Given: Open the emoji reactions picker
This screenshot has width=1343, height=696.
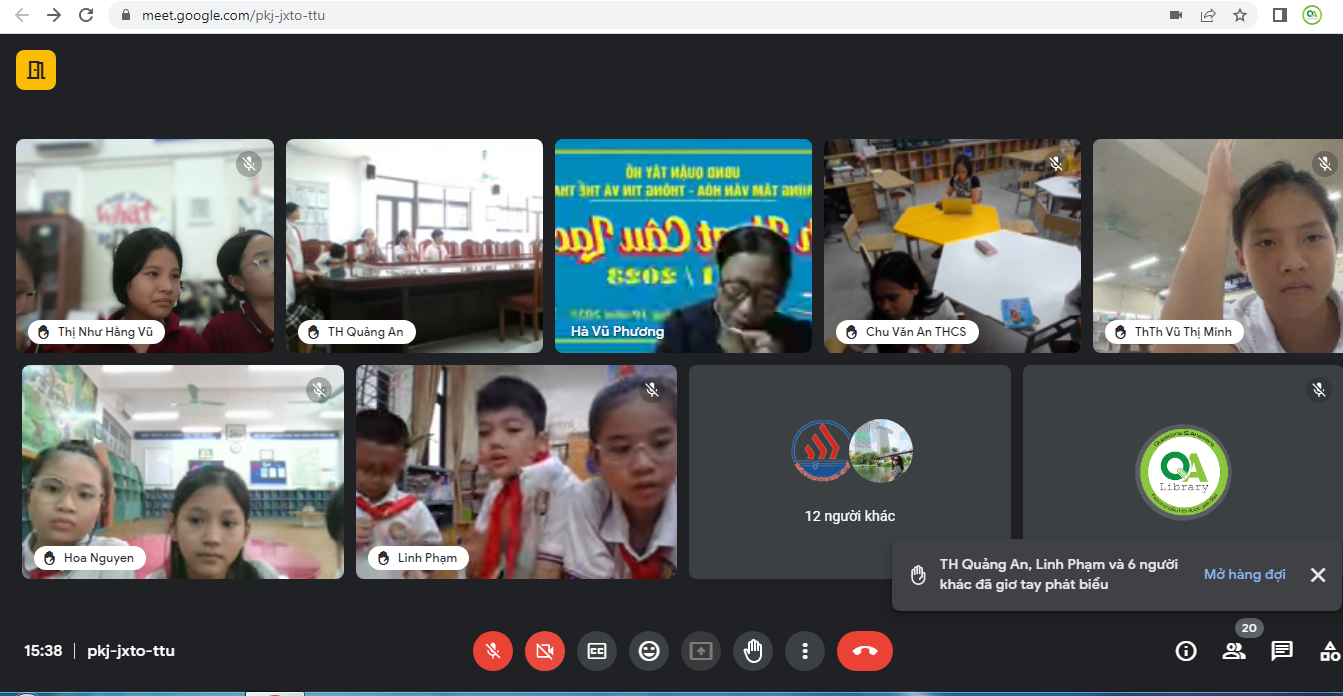Looking at the screenshot, I should coord(649,651).
